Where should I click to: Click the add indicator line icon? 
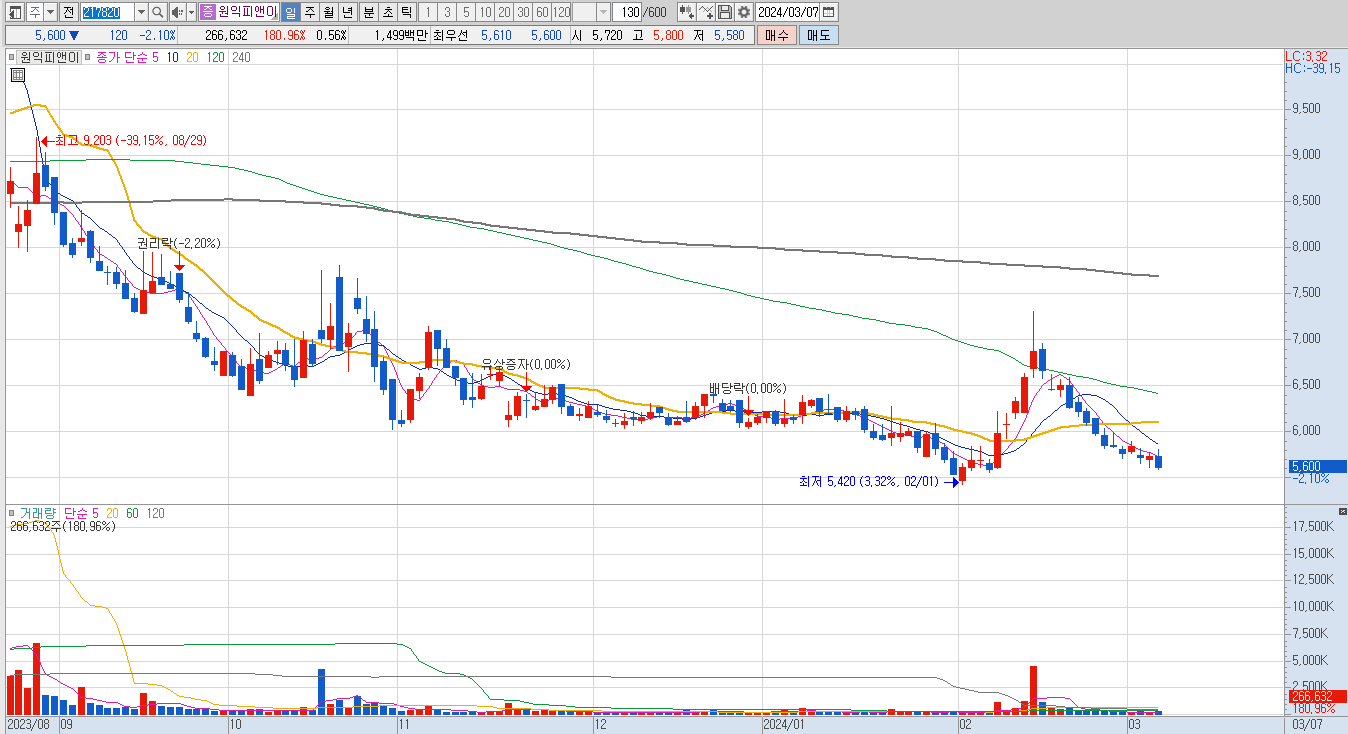point(706,12)
